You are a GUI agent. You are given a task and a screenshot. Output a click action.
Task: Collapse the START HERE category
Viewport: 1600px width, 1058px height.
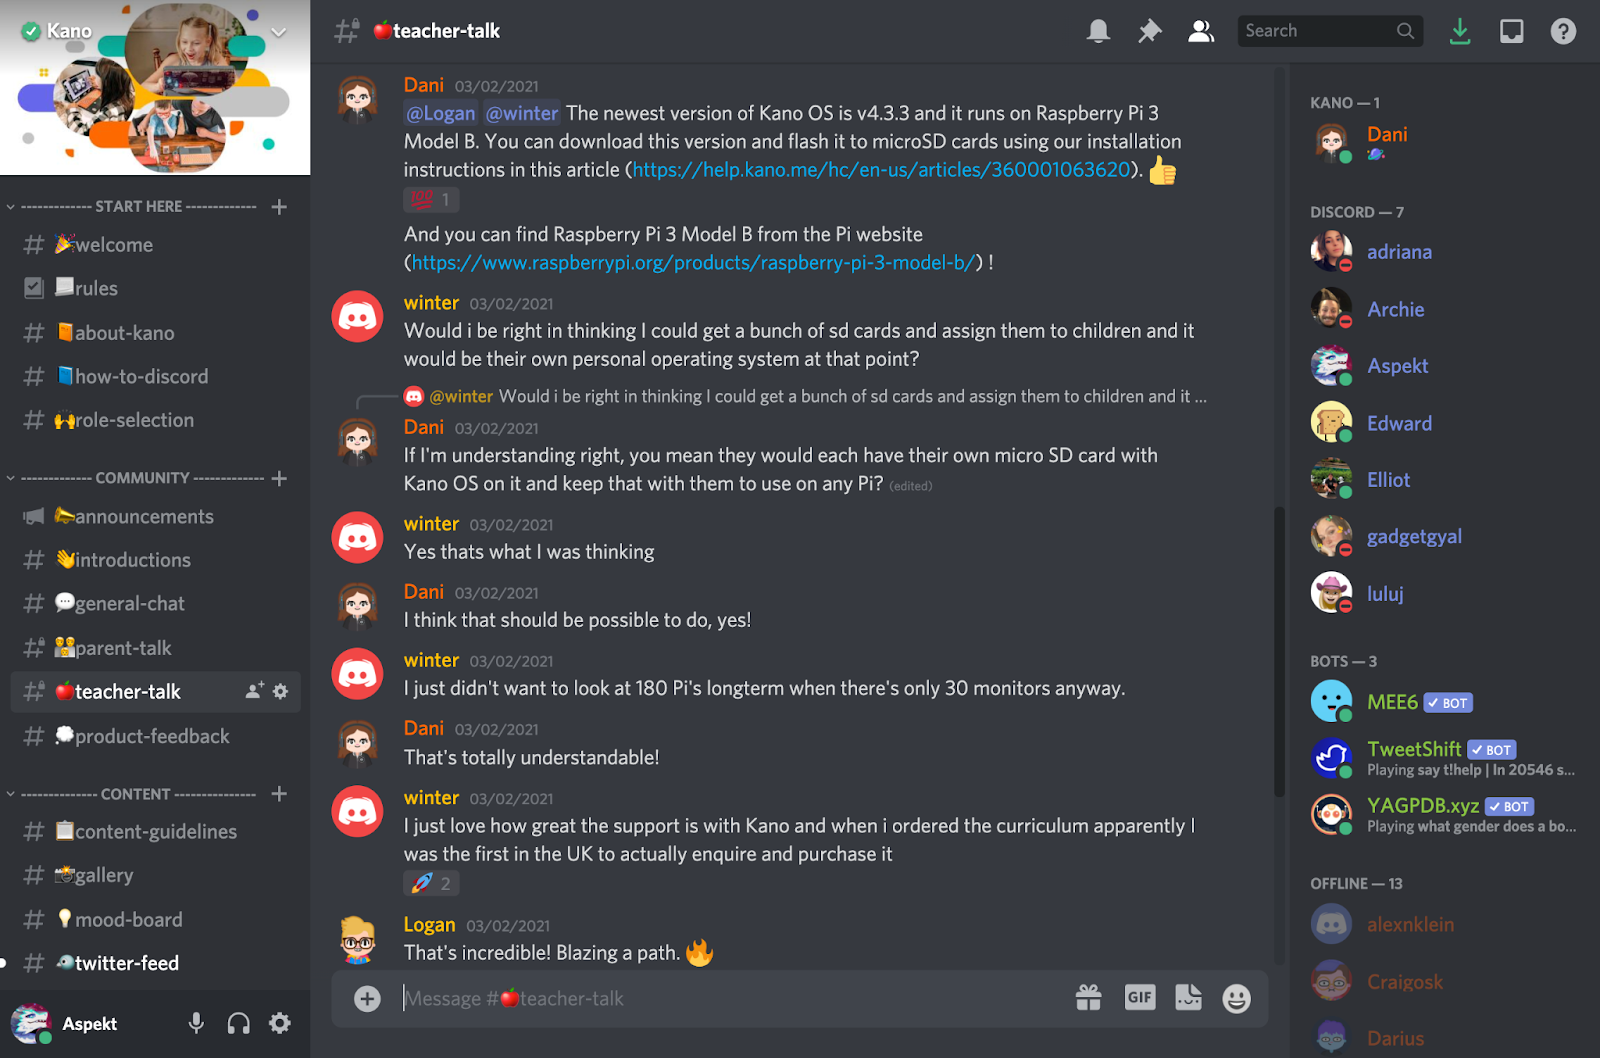[138, 206]
